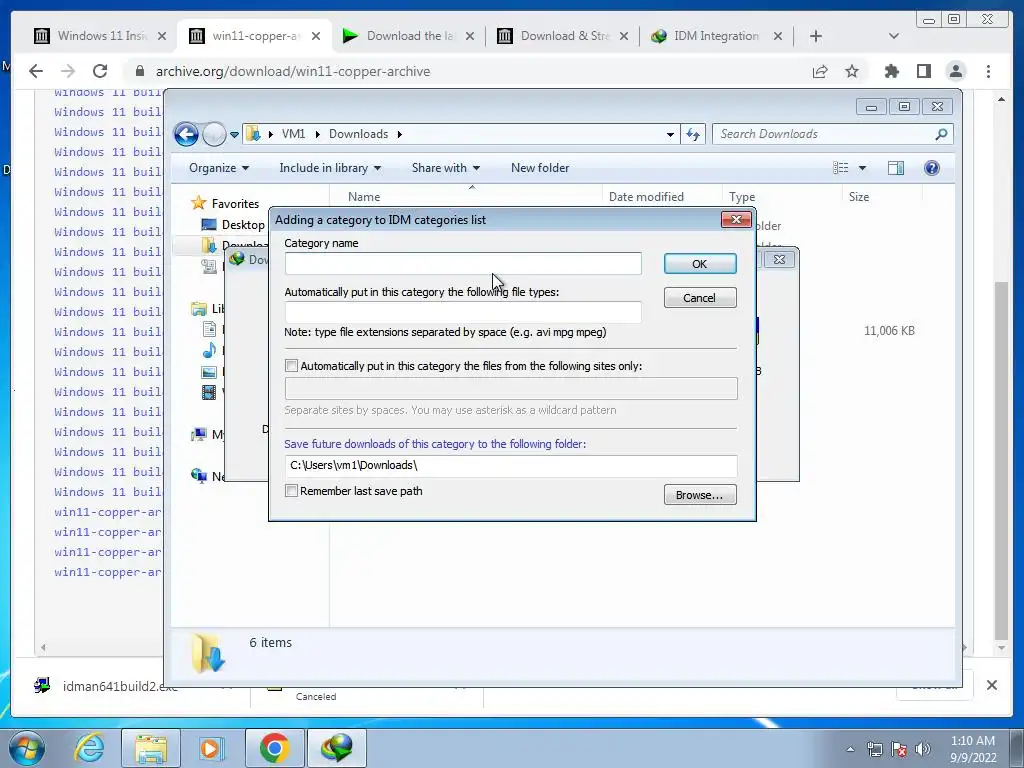Screen dimensions: 1024x768
Task: Open the Chrome three-dot menu
Action: click(989, 71)
